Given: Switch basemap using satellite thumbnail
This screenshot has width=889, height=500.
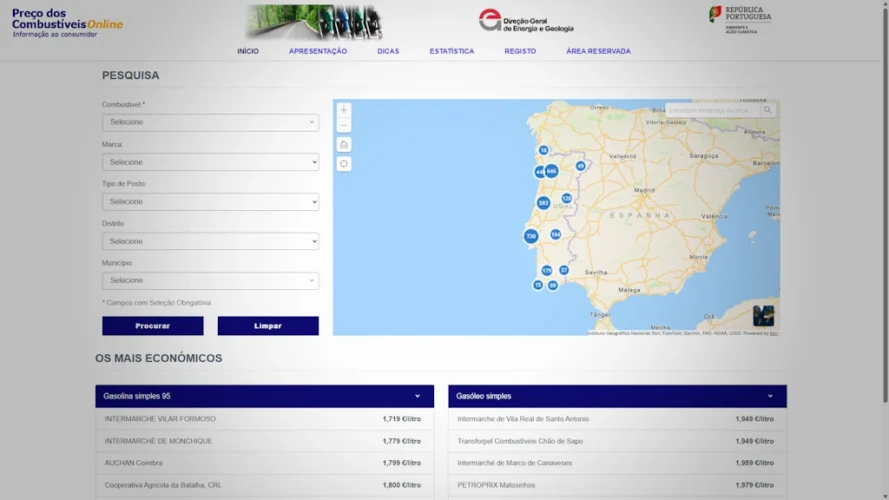Looking at the screenshot, I should [x=764, y=316].
